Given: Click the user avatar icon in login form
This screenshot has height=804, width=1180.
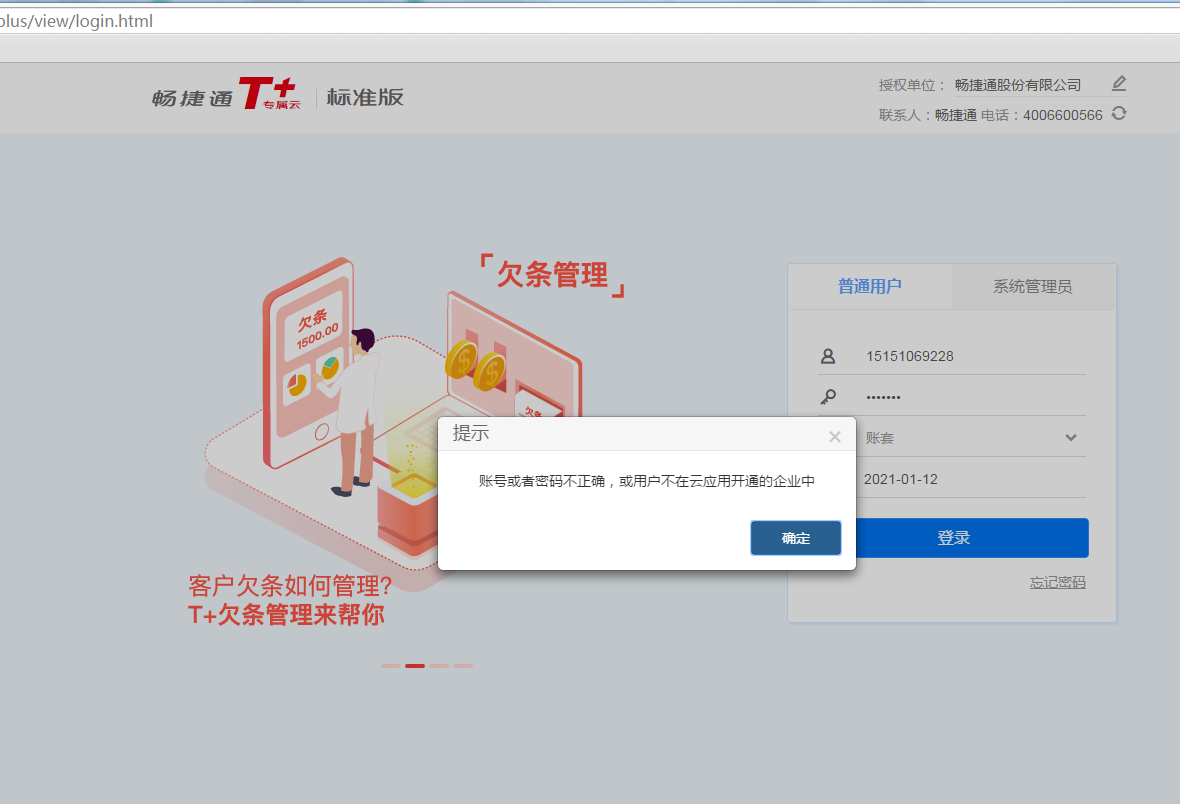Looking at the screenshot, I should (828, 356).
